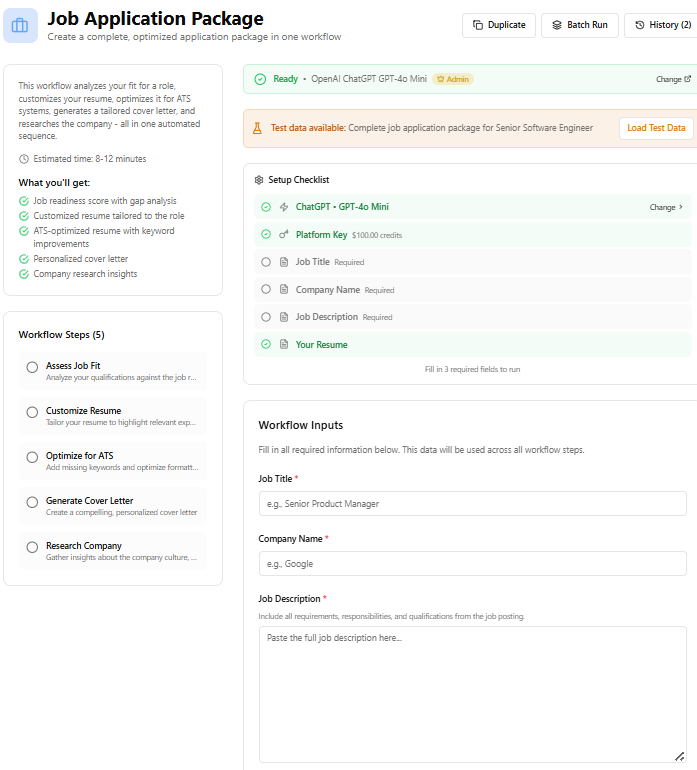Expand Change chevron in ChatGPT row
The width and height of the screenshot is (697, 770).
pos(680,207)
